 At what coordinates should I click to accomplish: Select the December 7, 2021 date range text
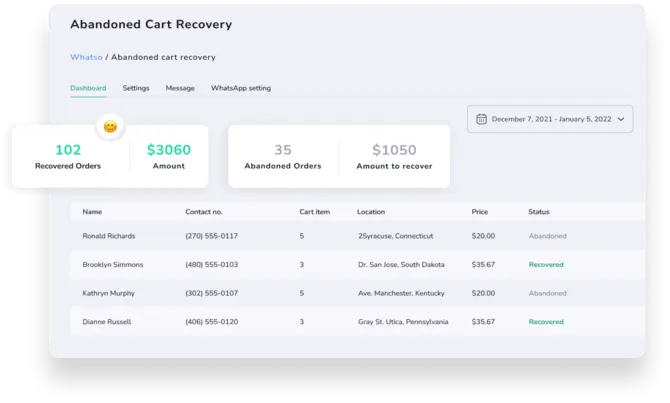coord(551,119)
